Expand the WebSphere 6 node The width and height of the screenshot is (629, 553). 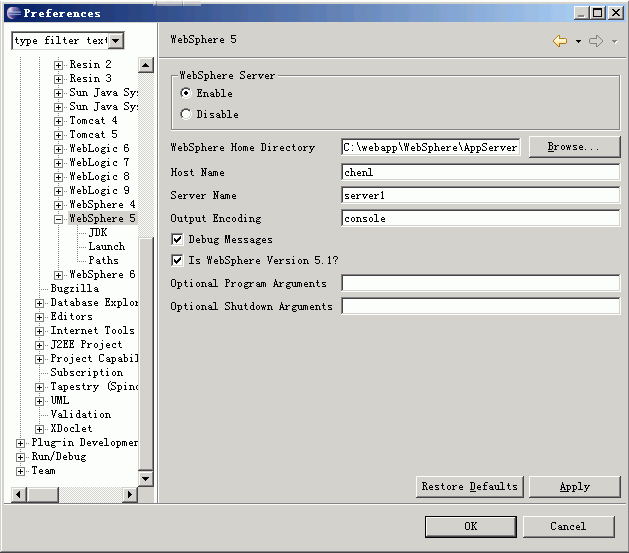(59, 275)
